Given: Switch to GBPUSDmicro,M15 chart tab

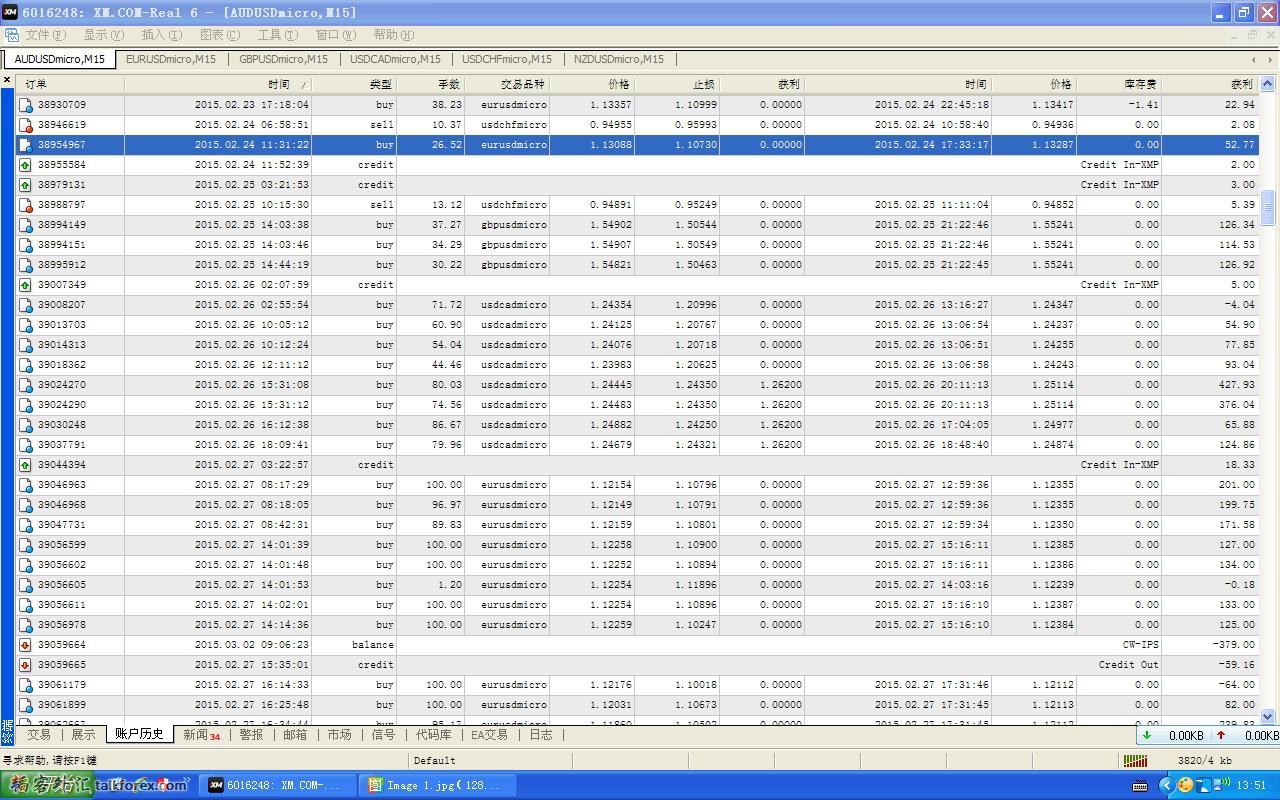Looking at the screenshot, I should [x=283, y=59].
